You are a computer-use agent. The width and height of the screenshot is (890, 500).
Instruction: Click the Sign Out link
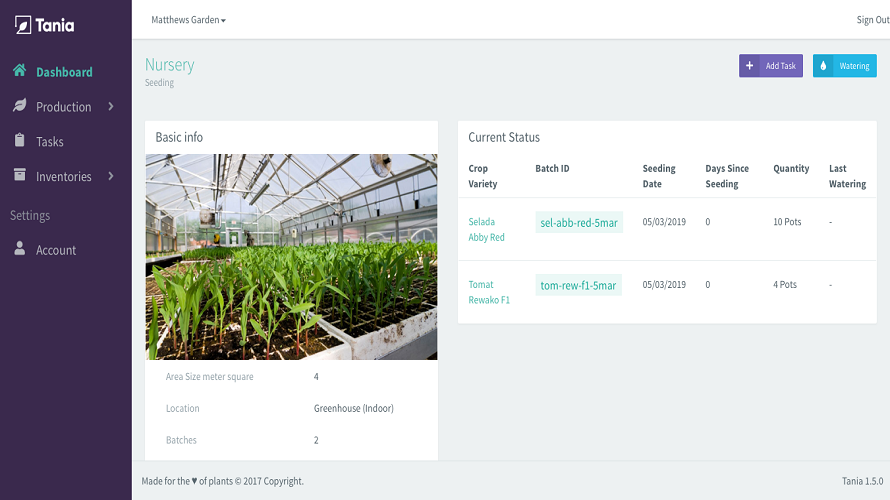click(x=872, y=20)
